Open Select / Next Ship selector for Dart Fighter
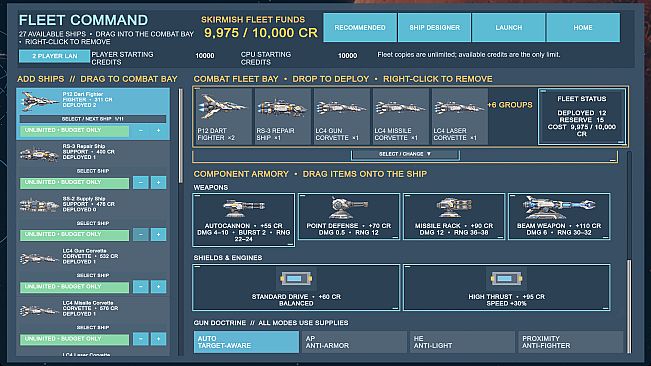651x366 pixels. coord(93,119)
